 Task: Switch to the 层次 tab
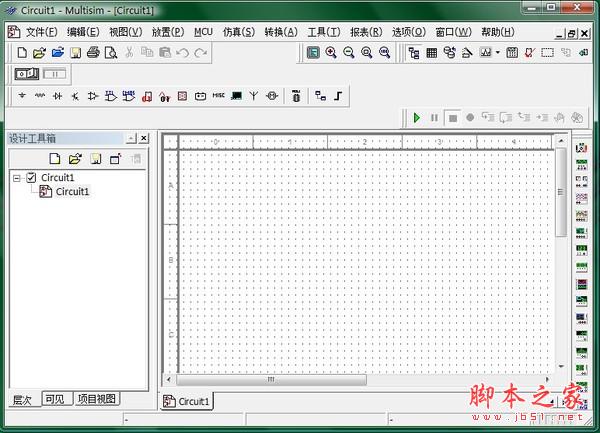pos(22,400)
